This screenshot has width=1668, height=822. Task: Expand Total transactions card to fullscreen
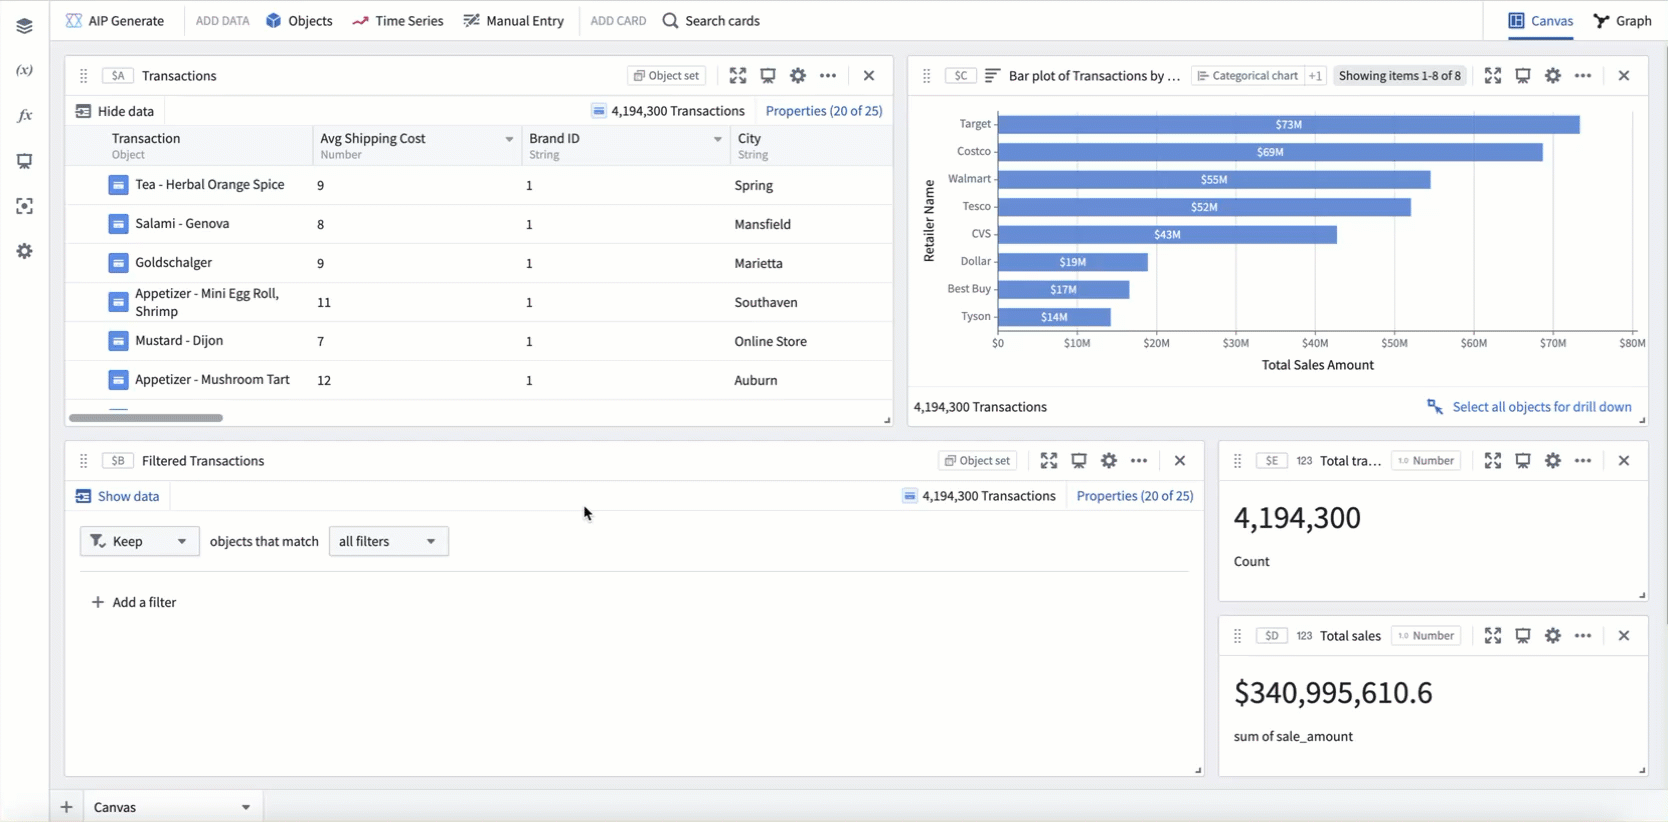pyautogui.click(x=1493, y=461)
